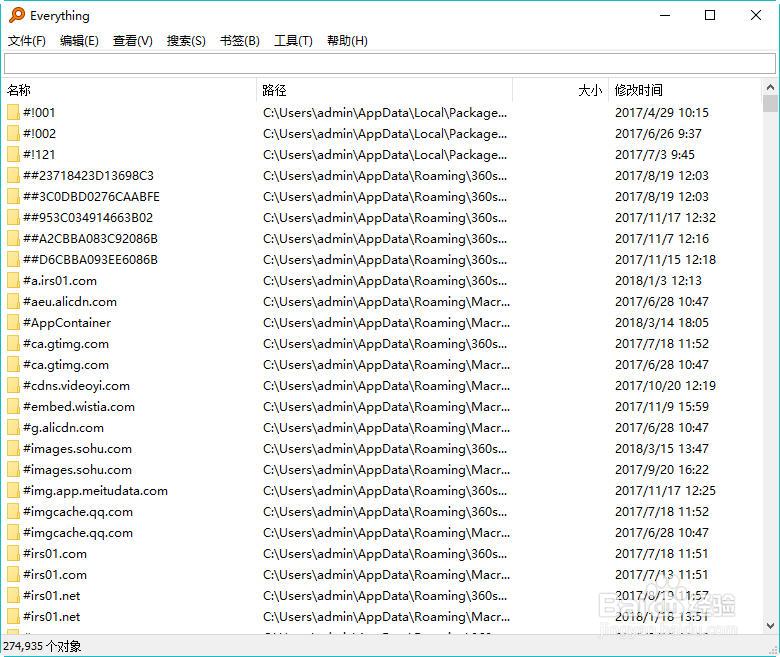
Task: Click the vertical scrollbar thumb
Action: click(770, 103)
